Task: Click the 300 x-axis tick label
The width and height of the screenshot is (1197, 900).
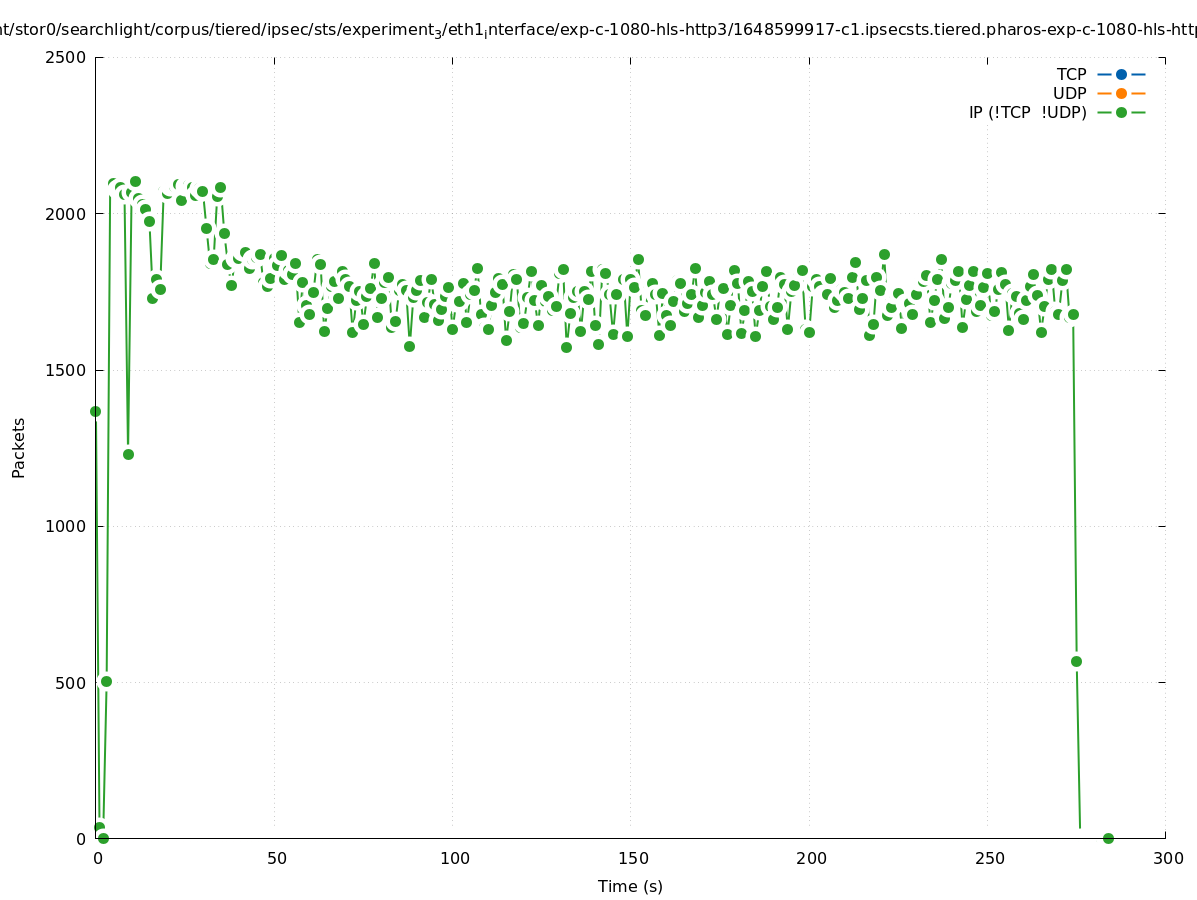Action: click(x=1167, y=858)
